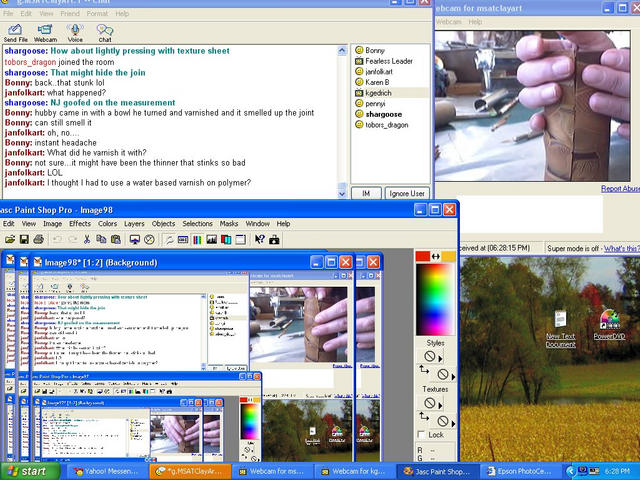Select user Karen B in room list
Image resolution: width=640 pixels, height=480 pixels.
pyautogui.click(x=373, y=82)
